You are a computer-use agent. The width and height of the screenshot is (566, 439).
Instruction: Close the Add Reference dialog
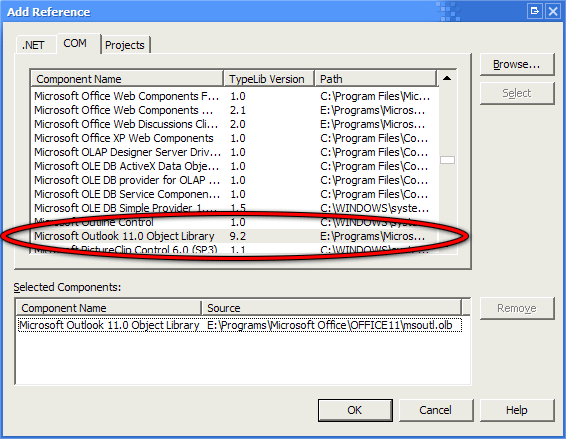pos(553,11)
